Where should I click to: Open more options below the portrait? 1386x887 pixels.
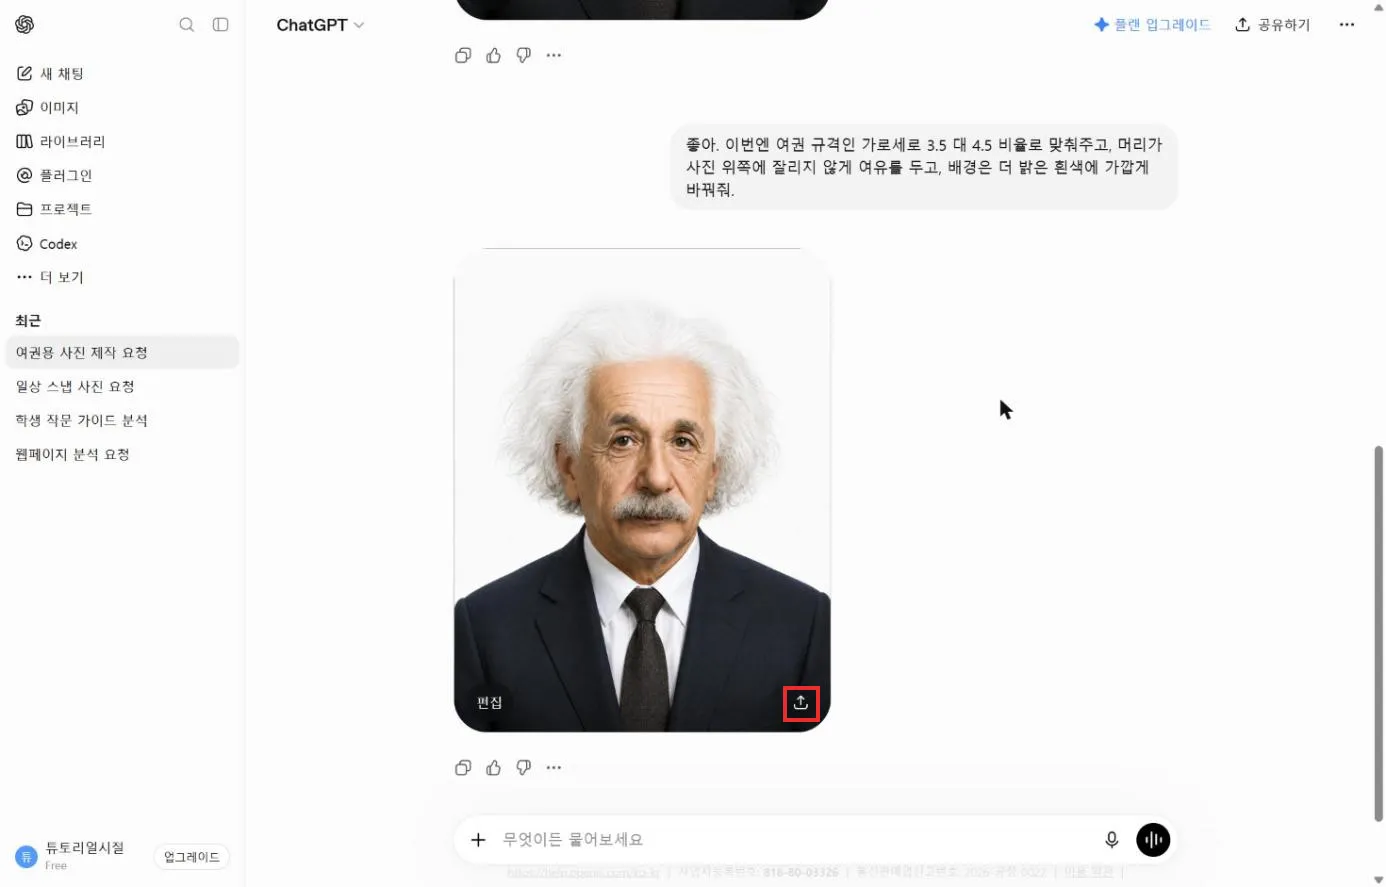[x=554, y=768]
